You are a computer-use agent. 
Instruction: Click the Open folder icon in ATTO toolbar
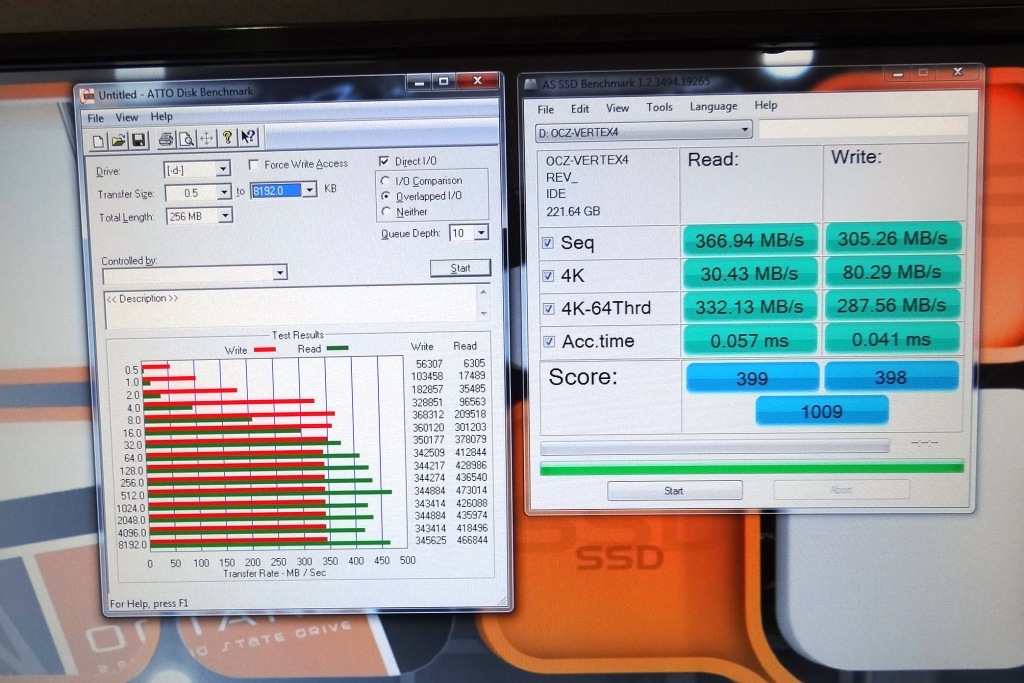pyautogui.click(x=118, y=139)
